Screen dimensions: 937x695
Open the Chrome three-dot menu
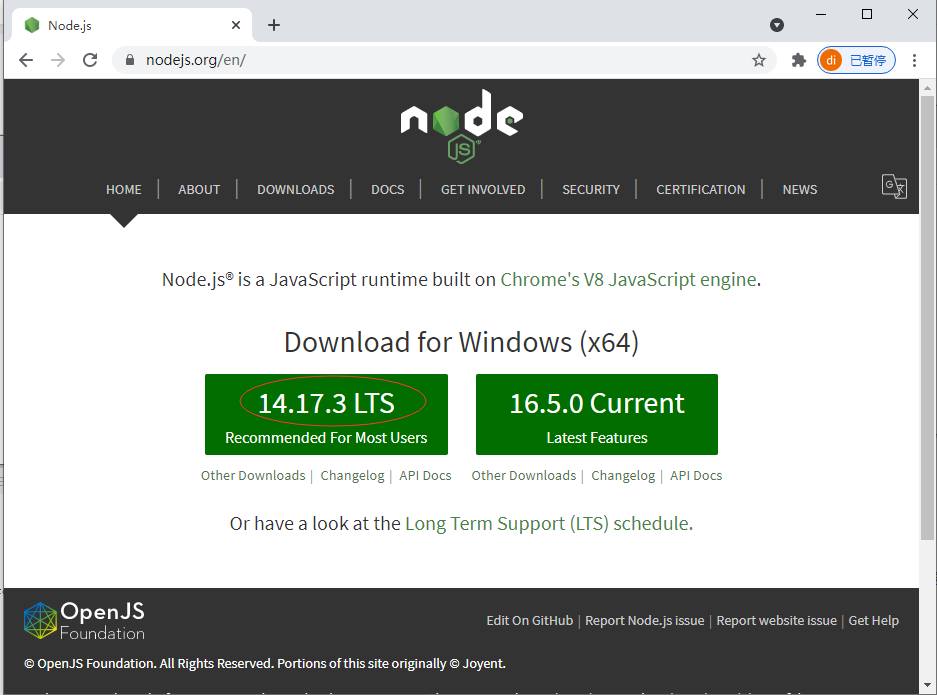click(x=914, y=60)
